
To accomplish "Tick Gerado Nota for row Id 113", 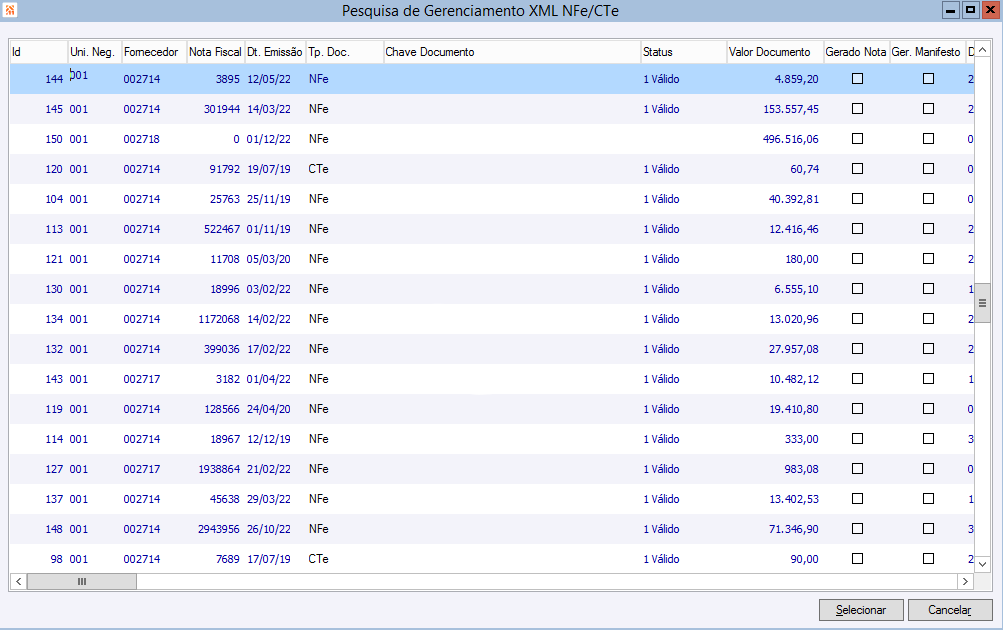I will point(858,229).
